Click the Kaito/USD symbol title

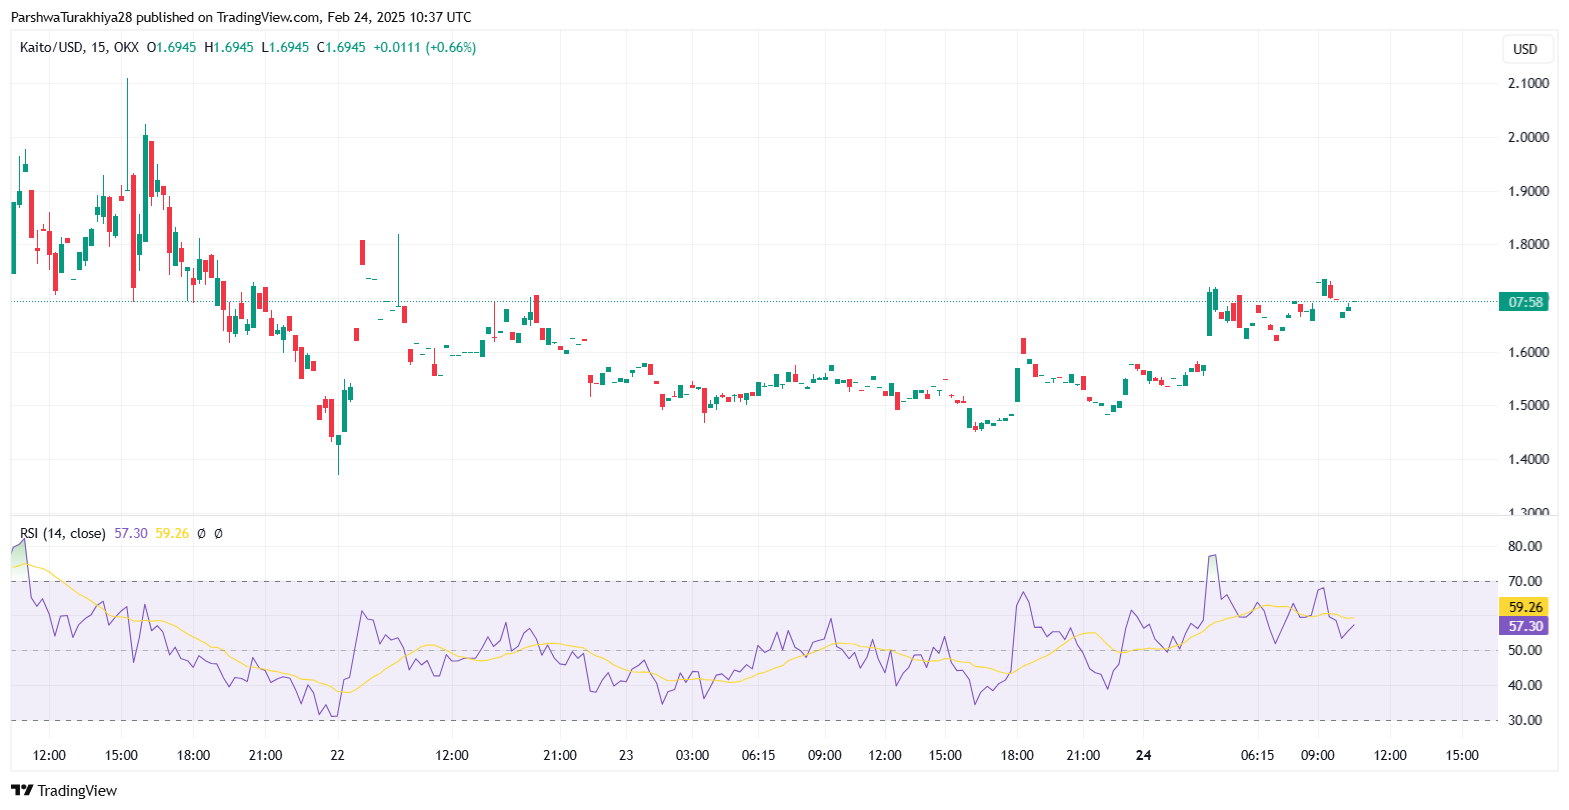[x=51, y=47]
